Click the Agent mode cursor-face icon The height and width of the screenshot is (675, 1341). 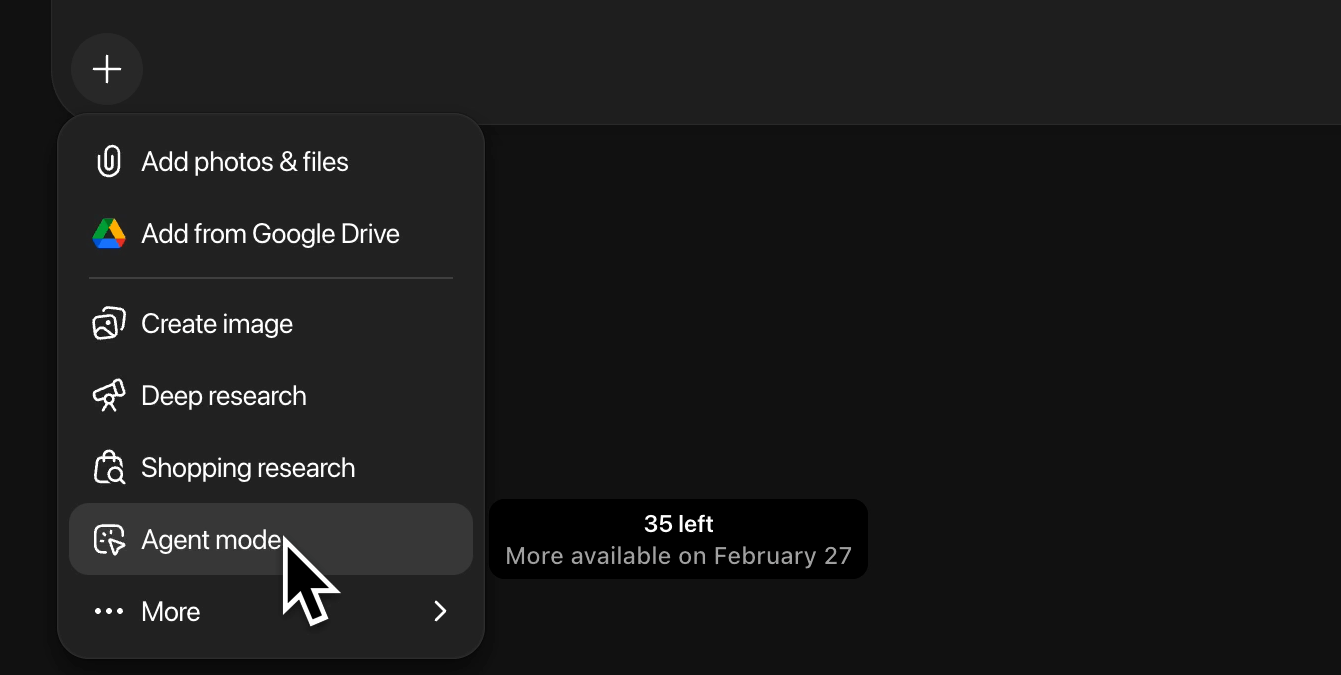[x=108, y=539]
